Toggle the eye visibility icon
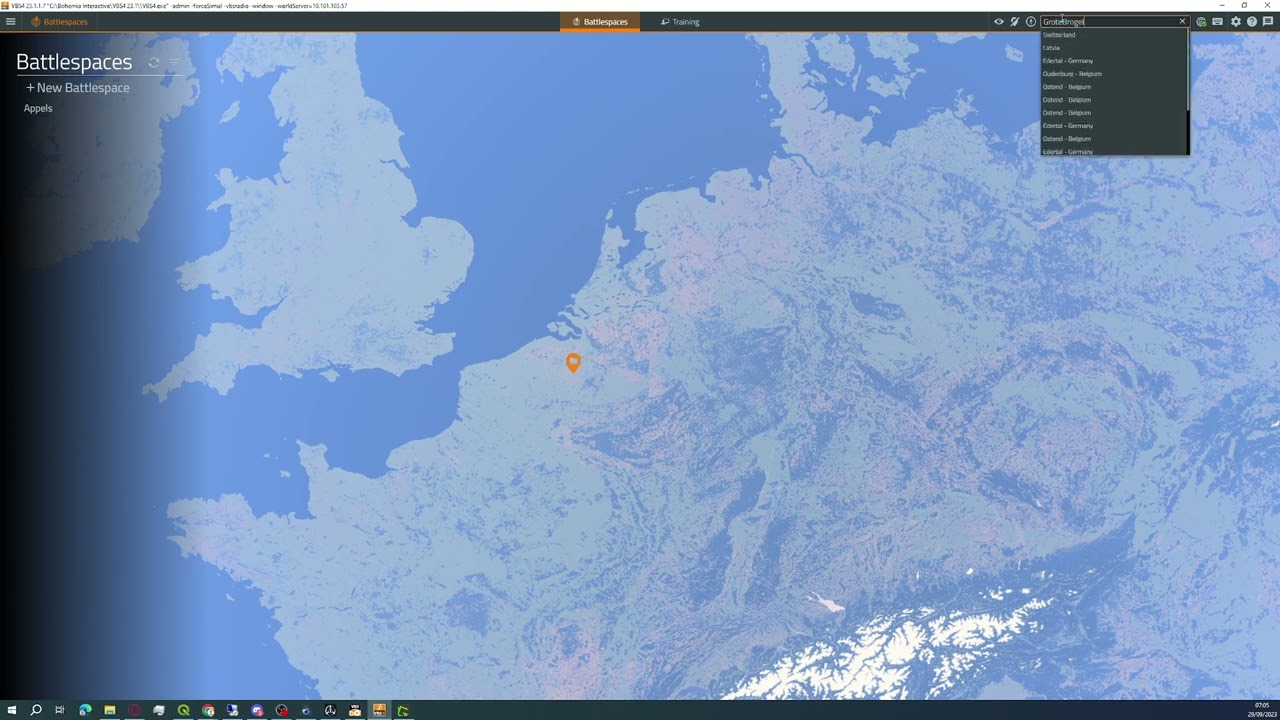 point(998,21)
